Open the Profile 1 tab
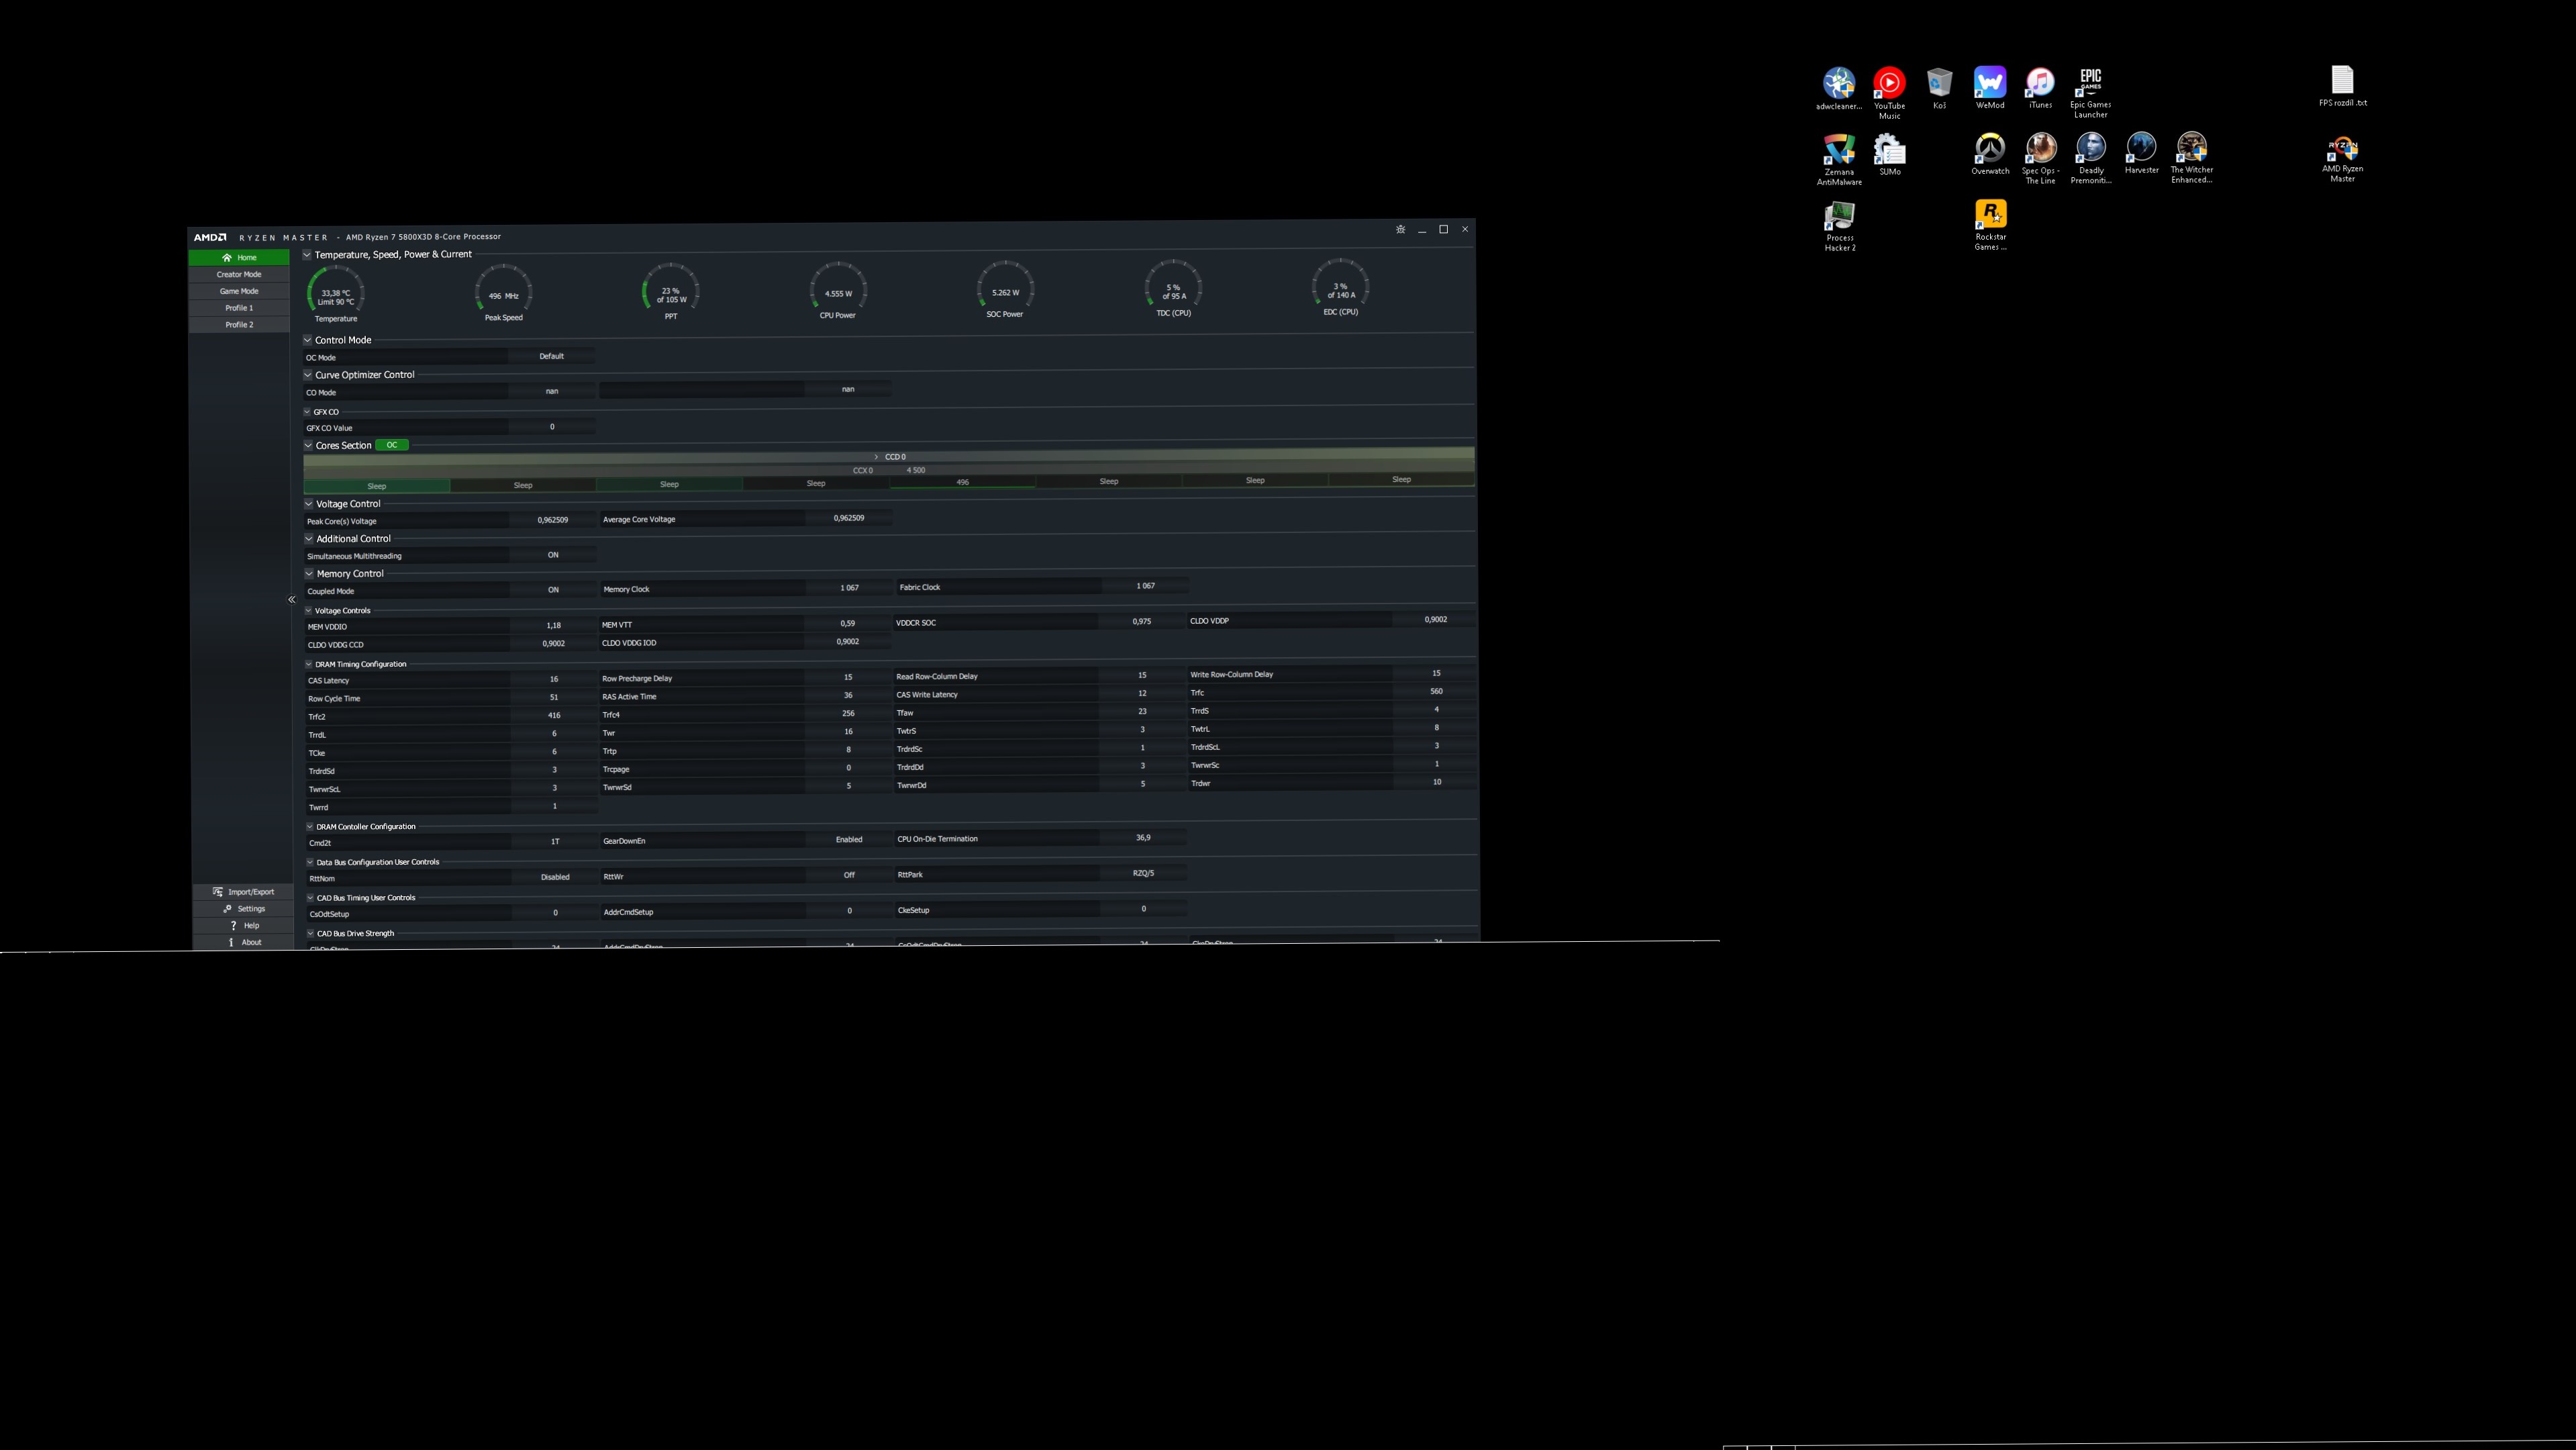 coord(239,308)
